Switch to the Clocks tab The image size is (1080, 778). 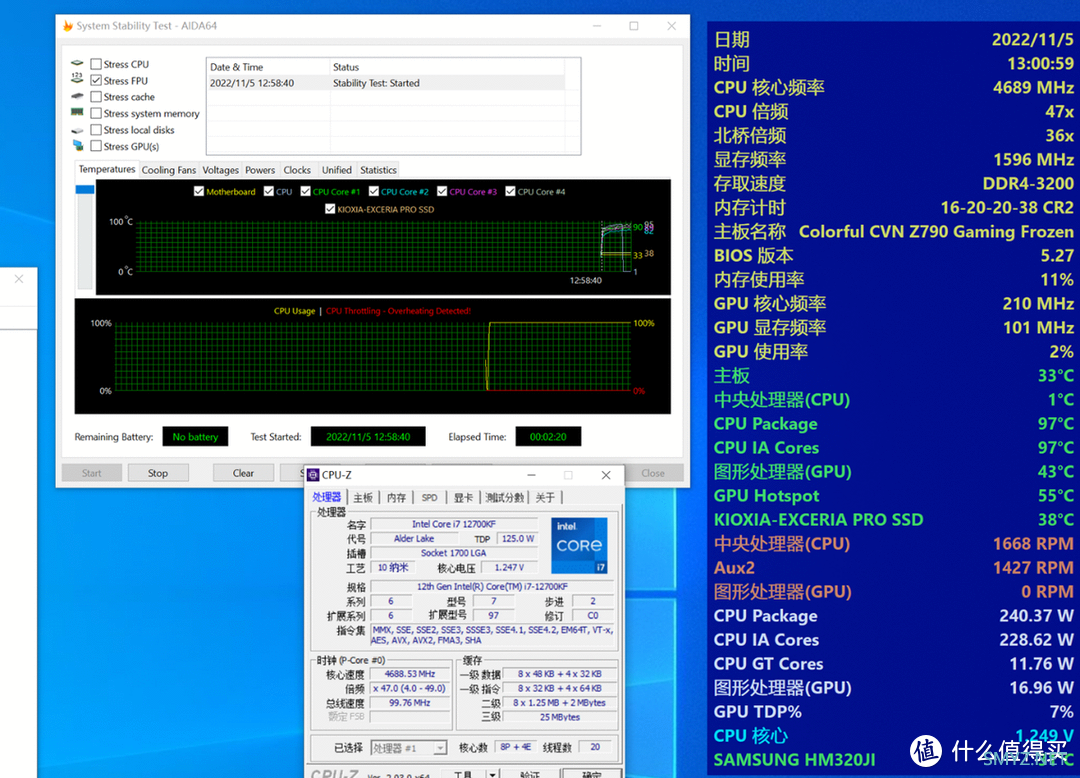click(297, 170)
